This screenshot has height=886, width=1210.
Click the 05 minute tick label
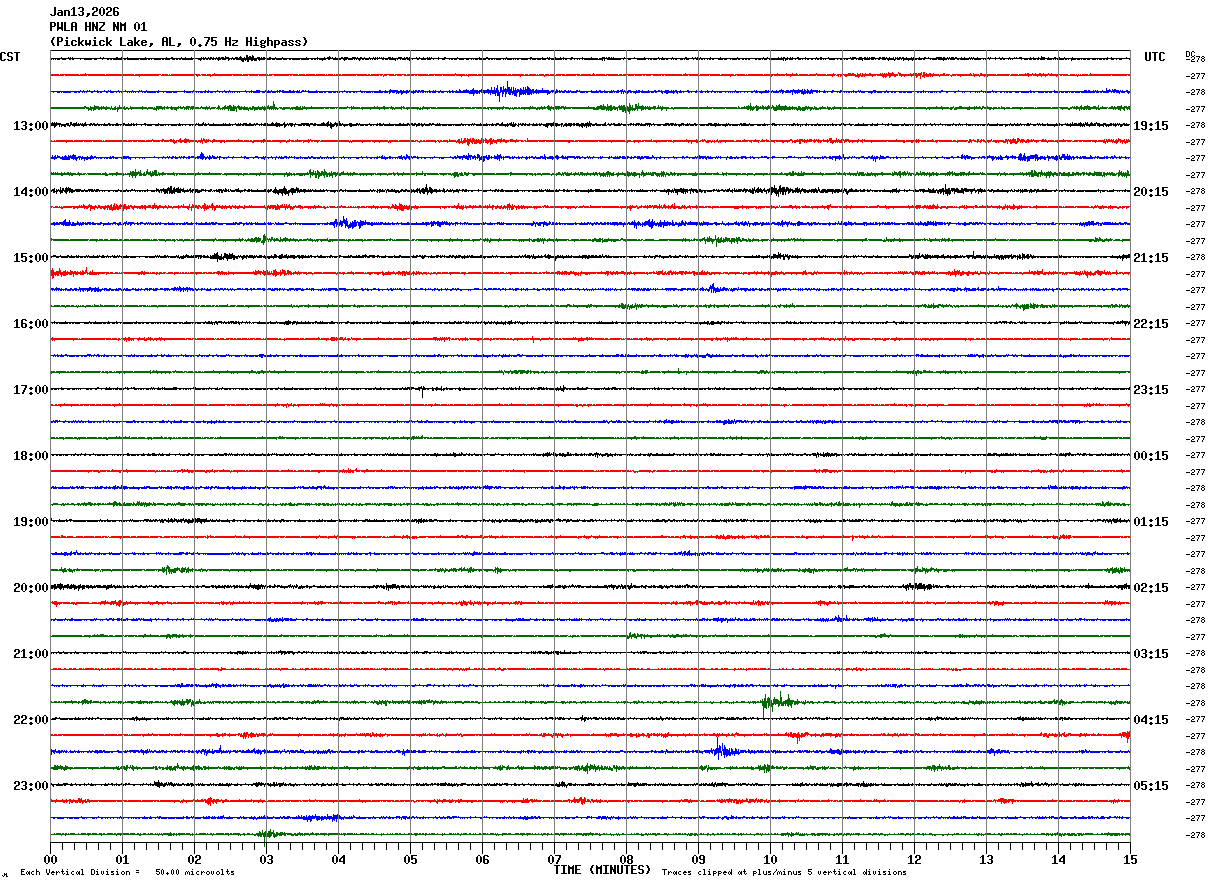[x=410, y=859]
